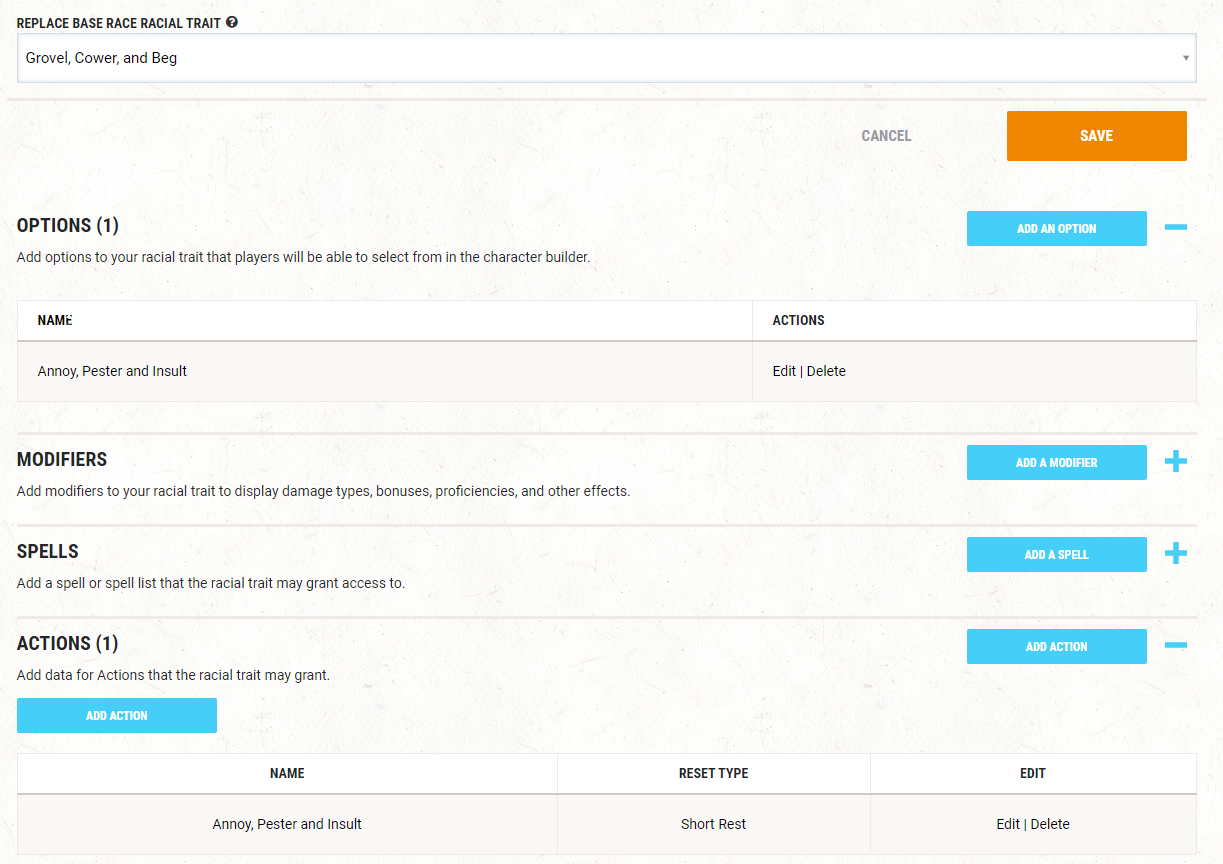Click Annoy, Pester and Insult in options table
The height and width of the screenshot is (864, 1223).
click(x=112, y=371)
